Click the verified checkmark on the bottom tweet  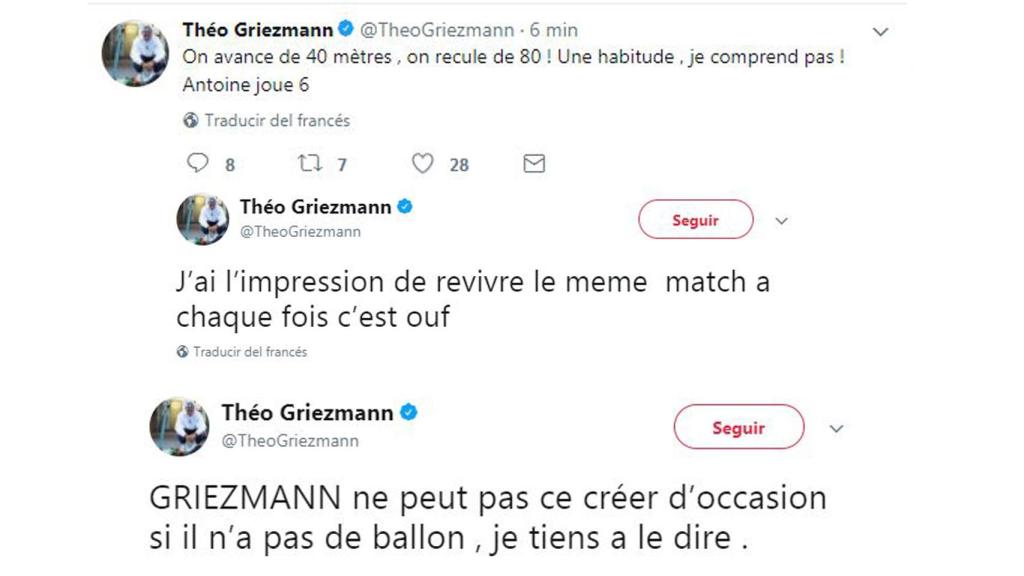(x=408, y=410)
